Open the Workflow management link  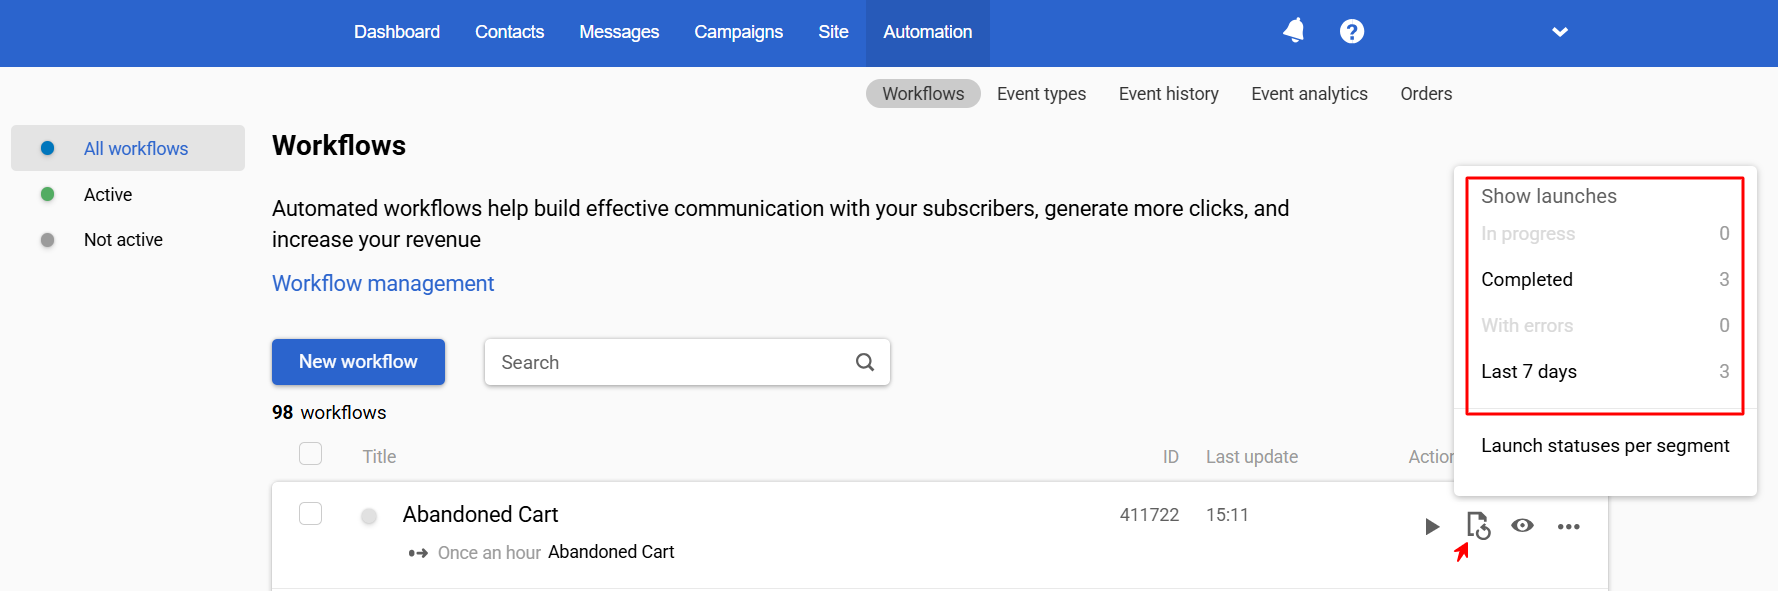click(383, 283)
